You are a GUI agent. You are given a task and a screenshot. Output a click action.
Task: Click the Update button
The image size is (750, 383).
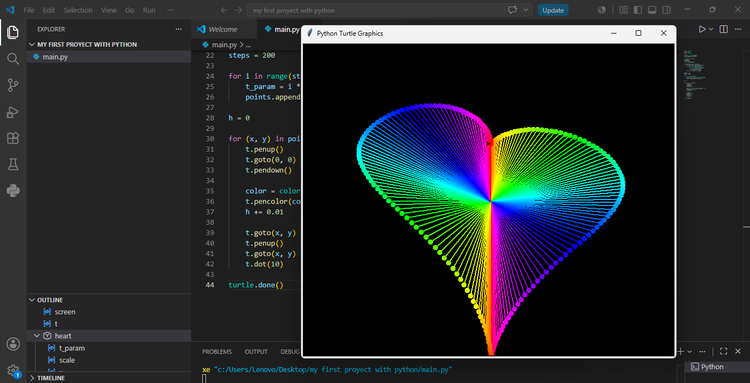(x=553, y=10)
